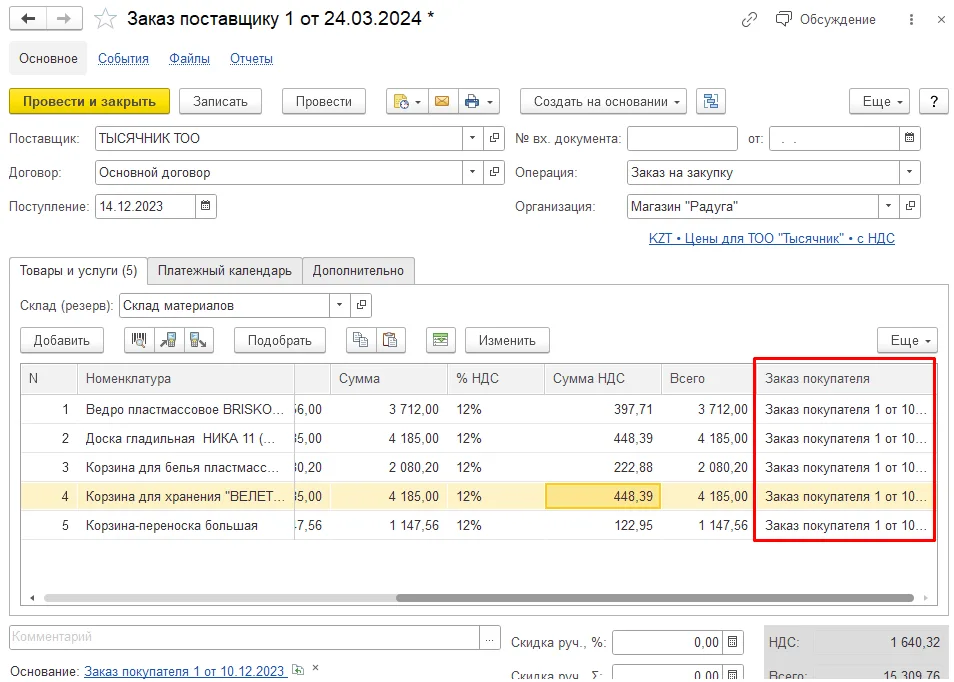Expand the Операция dropdown list
The image size is (954, 682).
909,172
